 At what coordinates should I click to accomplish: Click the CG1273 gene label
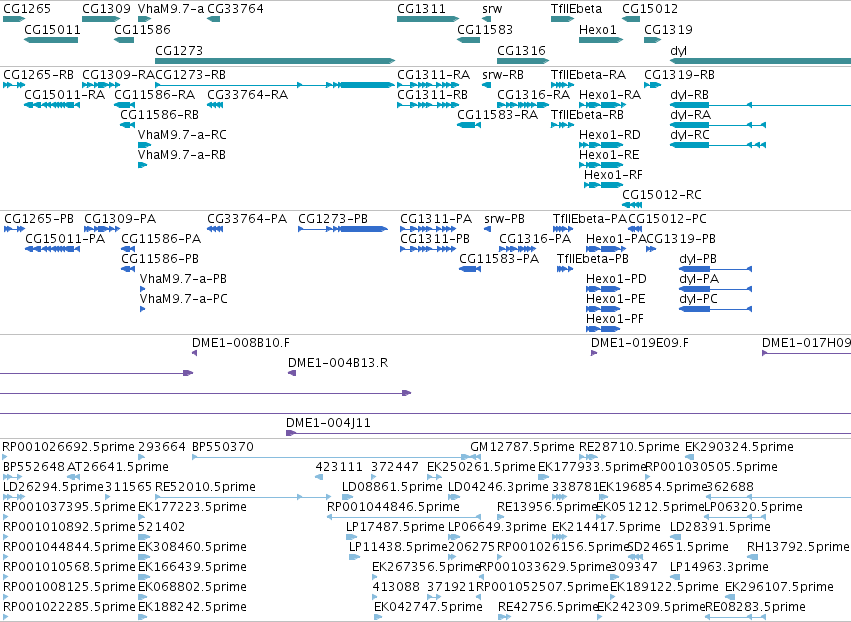point(179,50)
